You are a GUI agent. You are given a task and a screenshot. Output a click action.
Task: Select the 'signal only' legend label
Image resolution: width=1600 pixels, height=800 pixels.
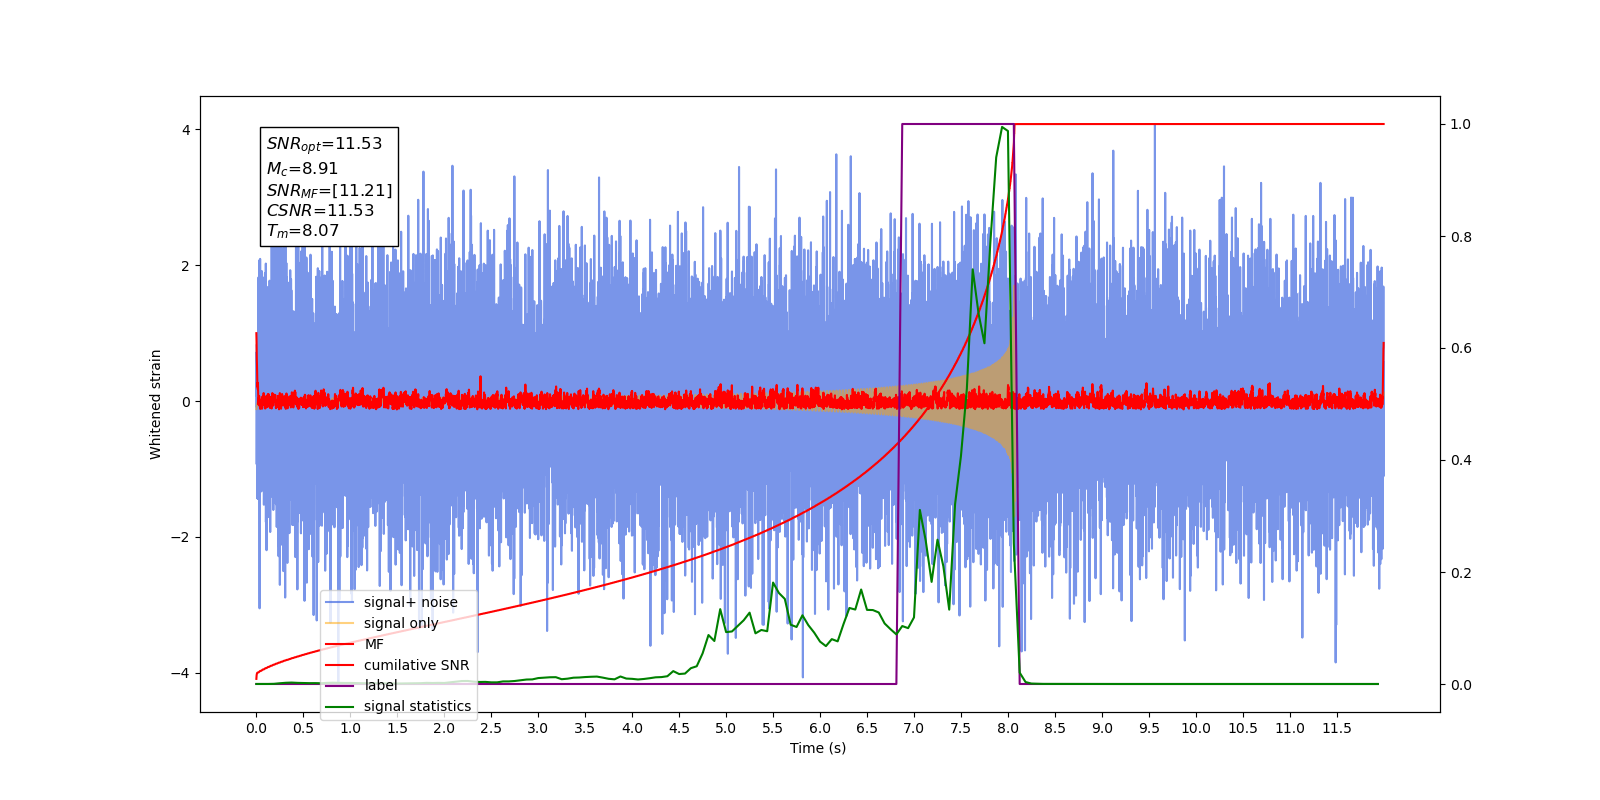(x=401, y=623)
